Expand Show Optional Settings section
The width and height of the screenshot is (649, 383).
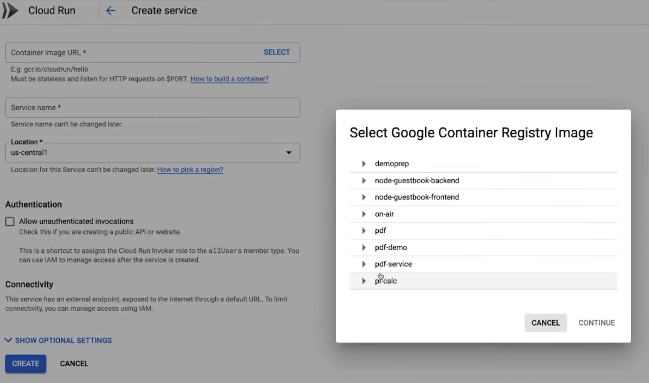[x=58, y=340]
